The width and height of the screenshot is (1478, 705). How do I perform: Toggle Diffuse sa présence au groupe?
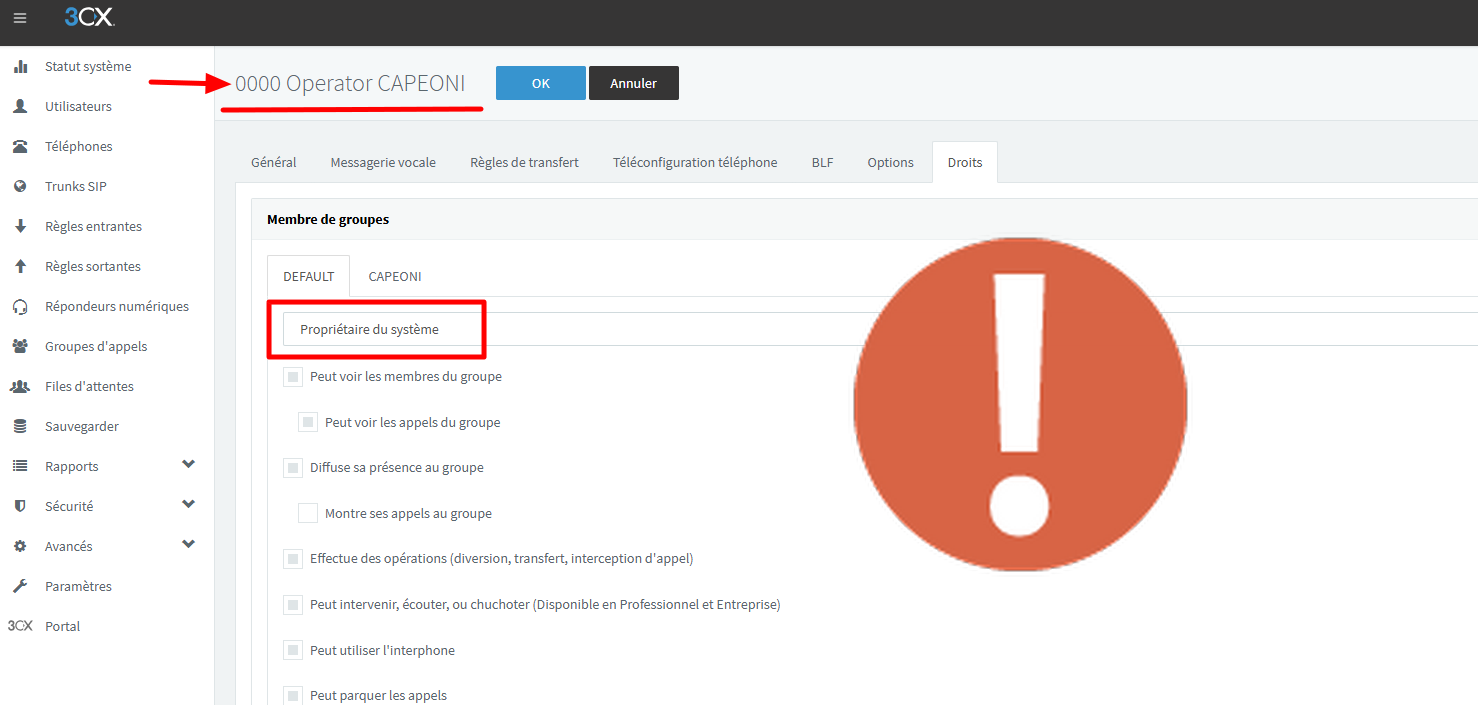coord(293,468)
